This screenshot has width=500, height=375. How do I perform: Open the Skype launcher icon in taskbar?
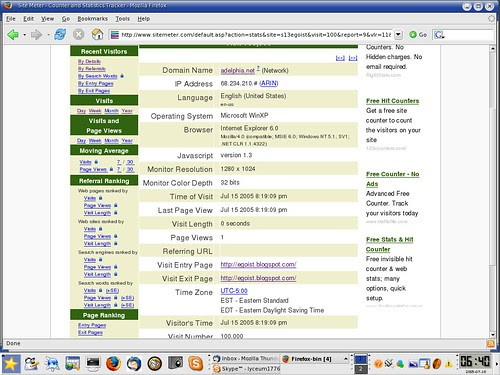pyautogui.click(x=196, y=363)
